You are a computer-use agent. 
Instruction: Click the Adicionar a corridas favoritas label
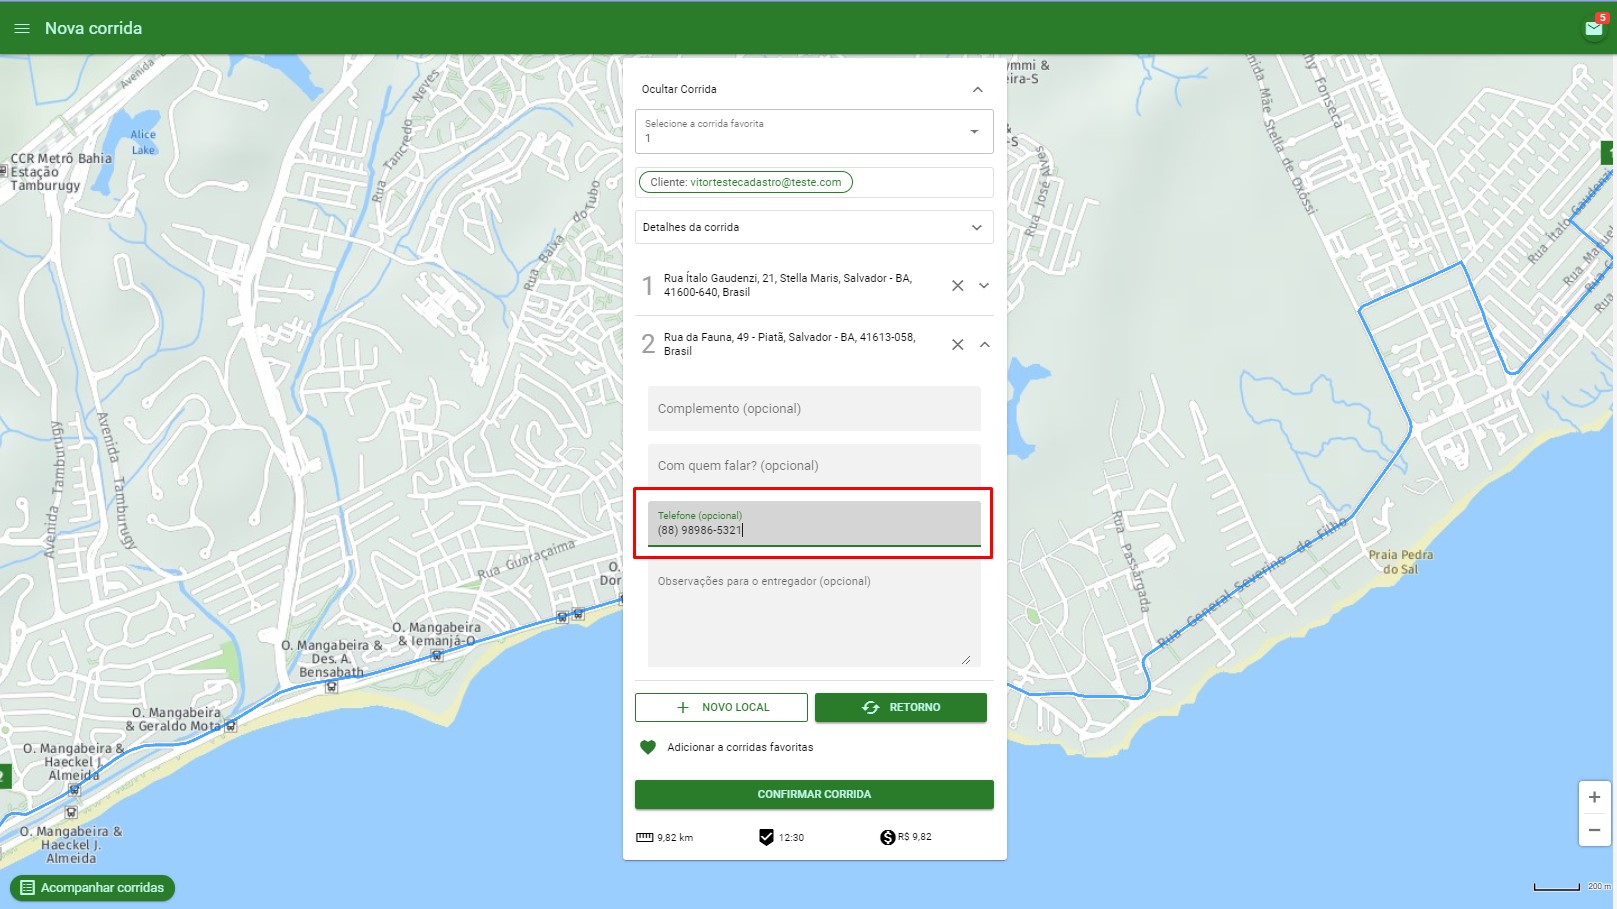coord(740,747)
